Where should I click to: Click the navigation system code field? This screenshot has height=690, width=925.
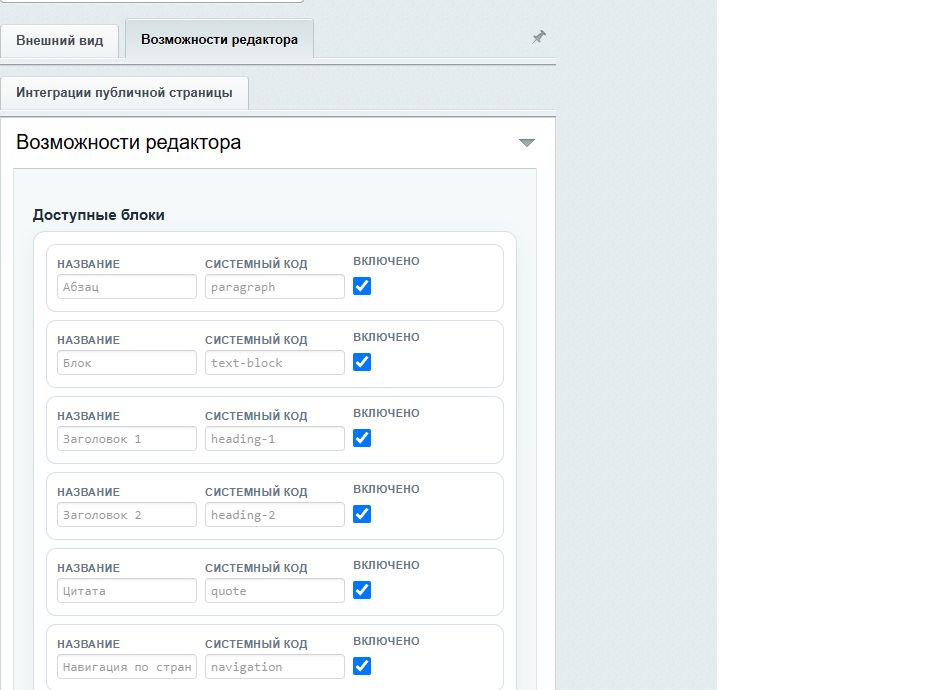click(275, 667)
